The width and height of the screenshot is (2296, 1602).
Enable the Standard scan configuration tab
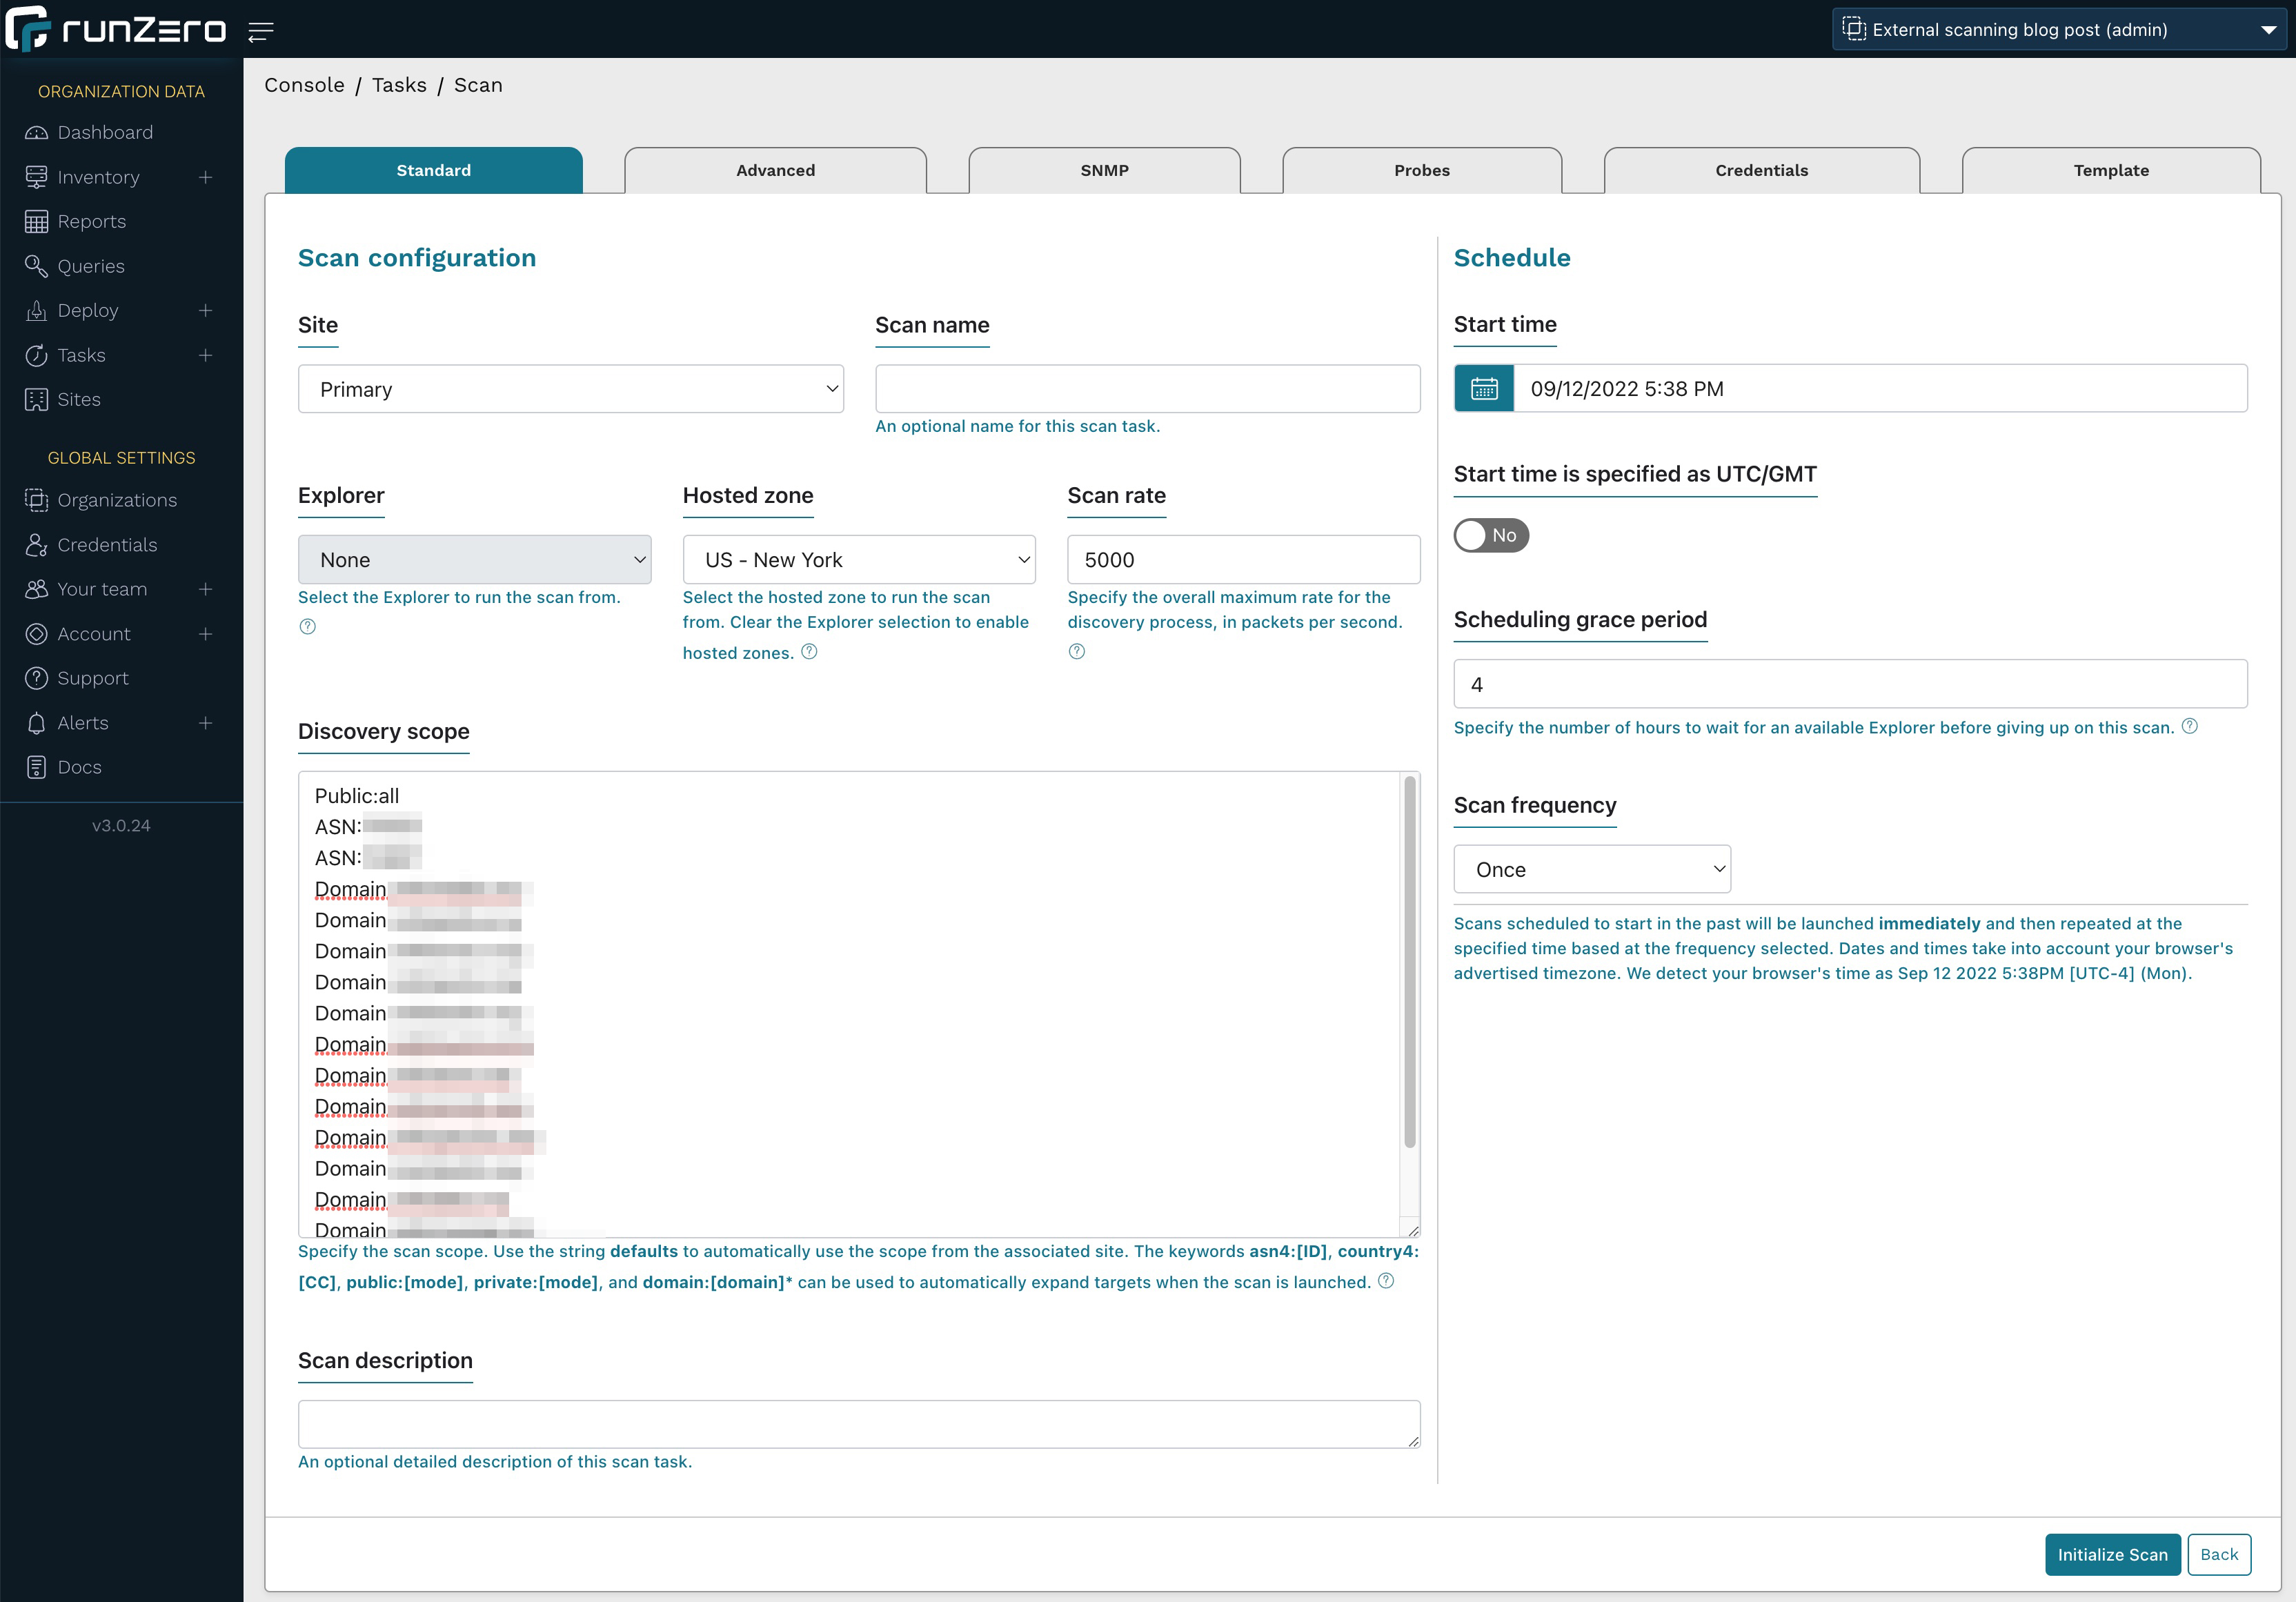(x=433, y=169)
